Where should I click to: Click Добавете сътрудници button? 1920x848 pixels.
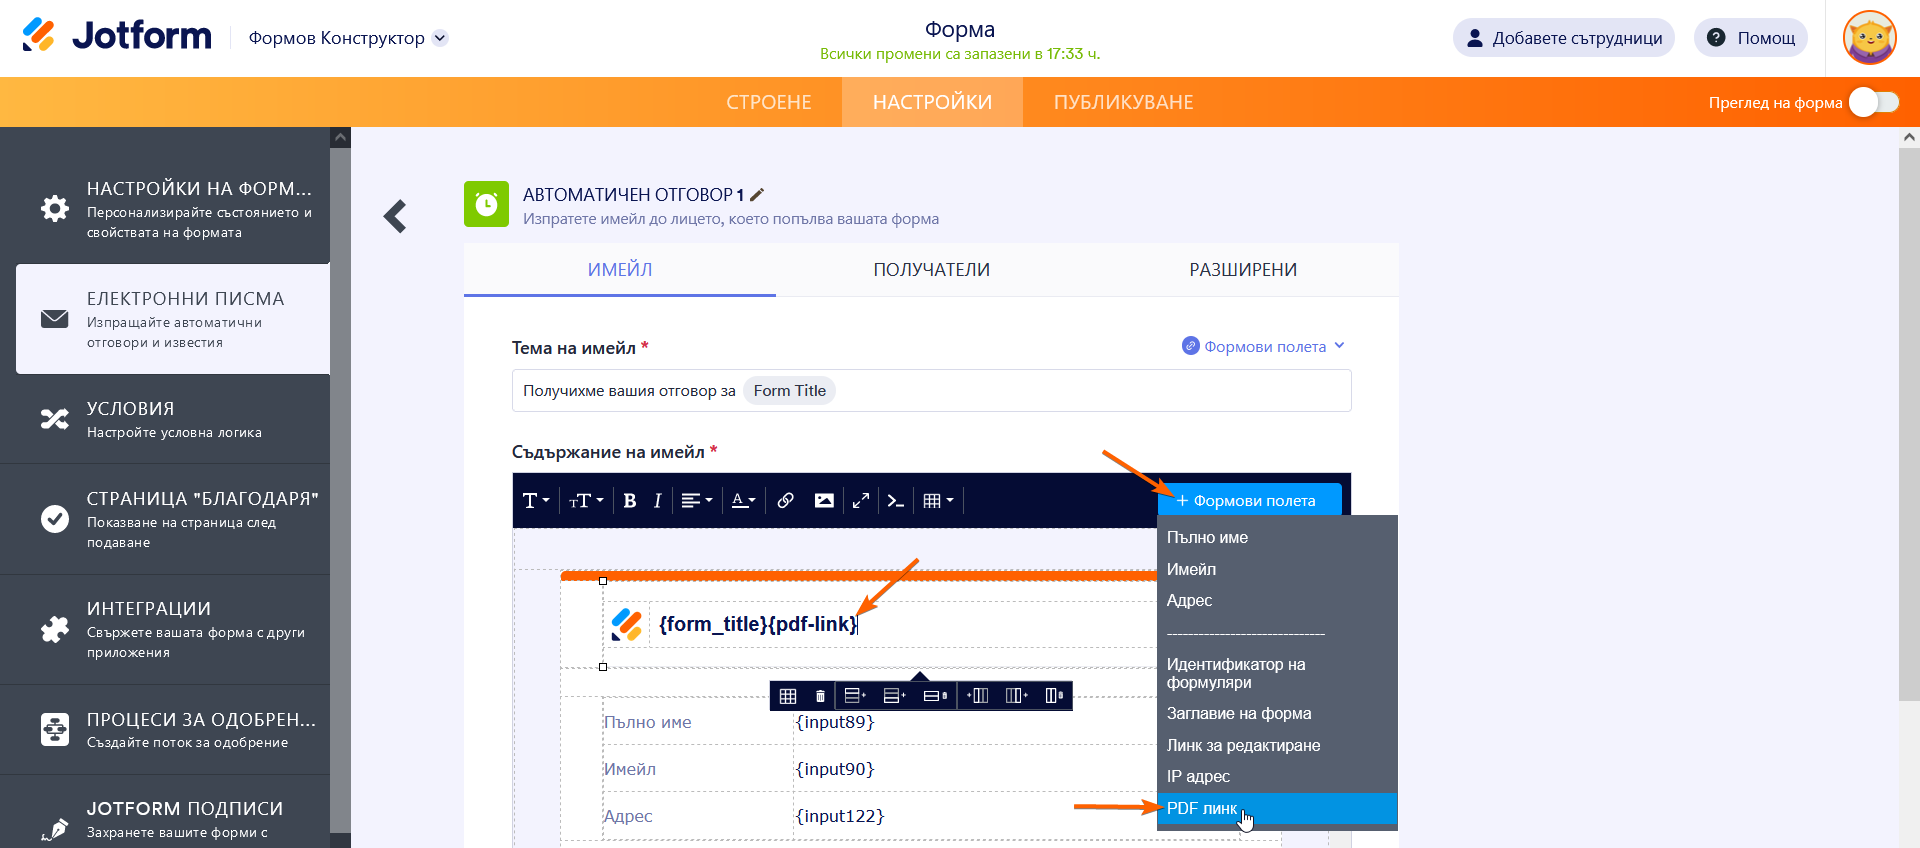1563,38
